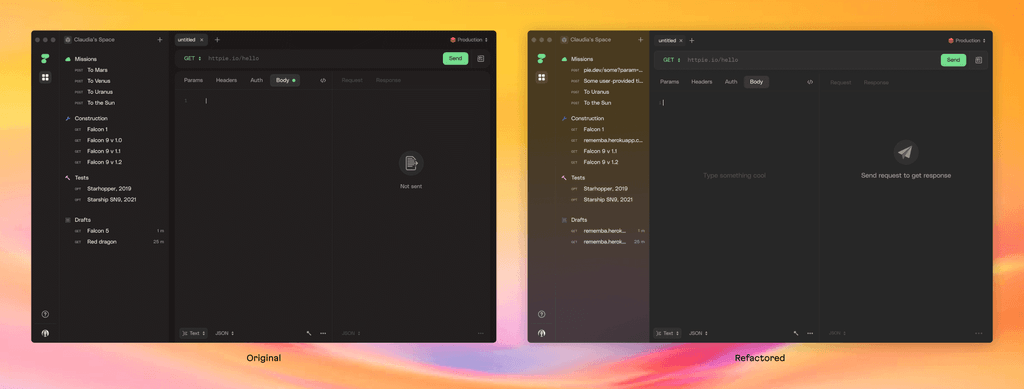Open the body more-options dots in Refactored window
This screenshot has height=389, width=1024.
[810, 333]
